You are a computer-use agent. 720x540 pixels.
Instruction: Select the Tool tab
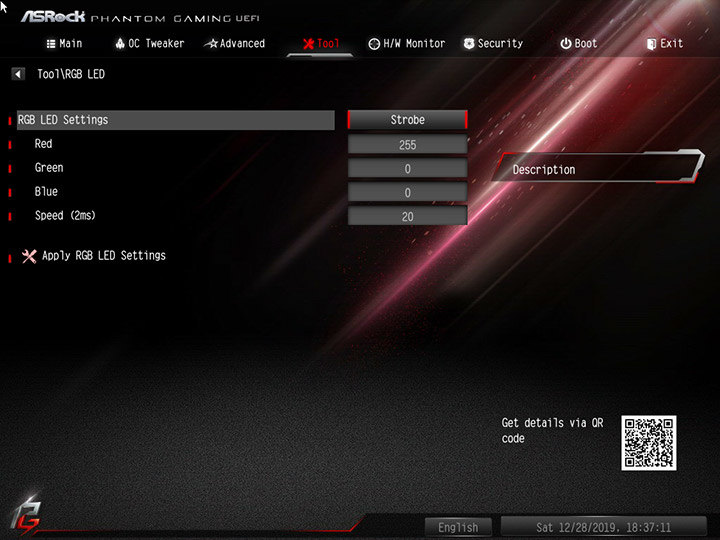tap(321, 44)
